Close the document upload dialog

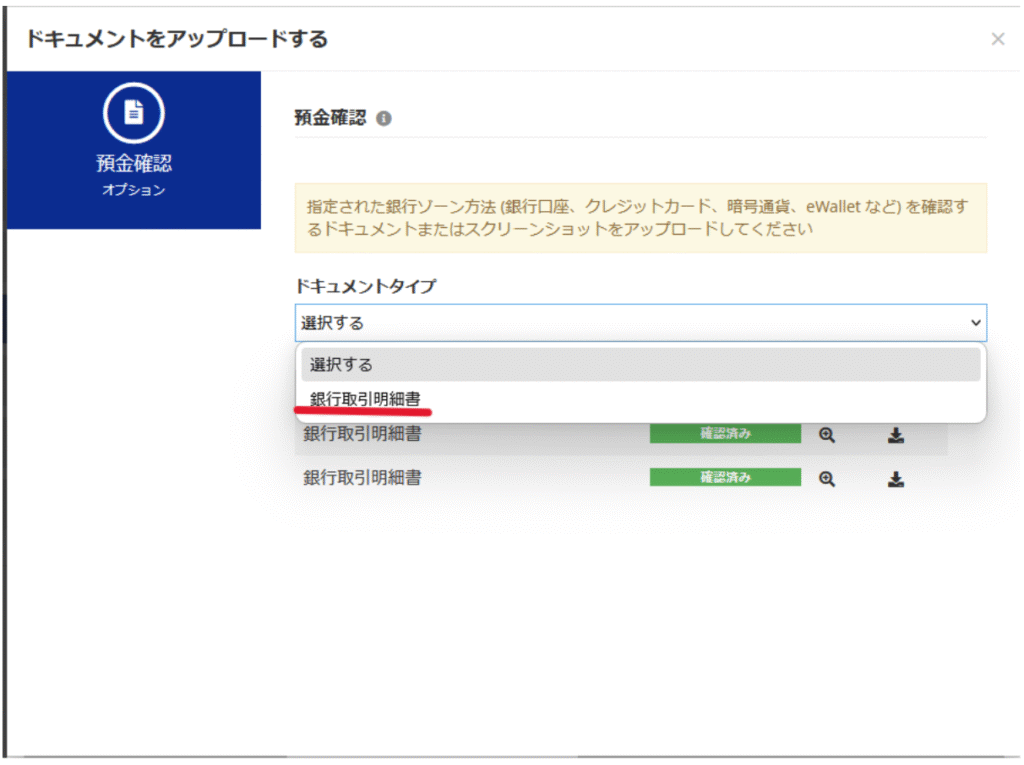pyautogui.click(x=997, y=39)
